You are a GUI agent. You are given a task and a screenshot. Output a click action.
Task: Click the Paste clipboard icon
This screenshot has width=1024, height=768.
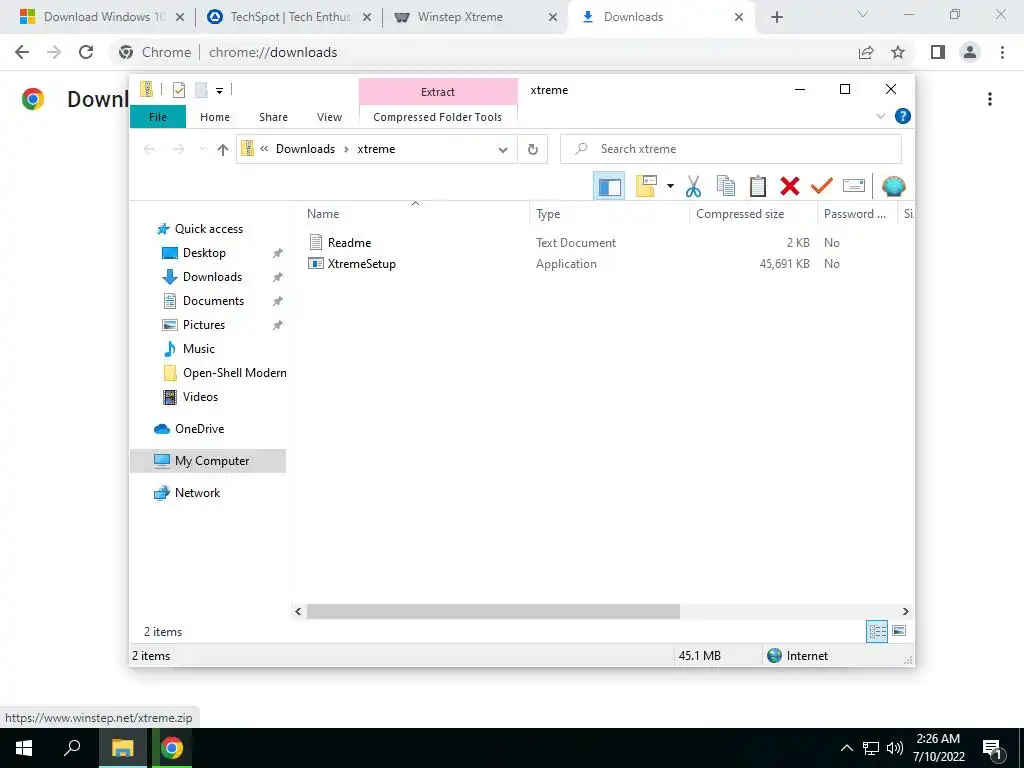click(758, 187)
